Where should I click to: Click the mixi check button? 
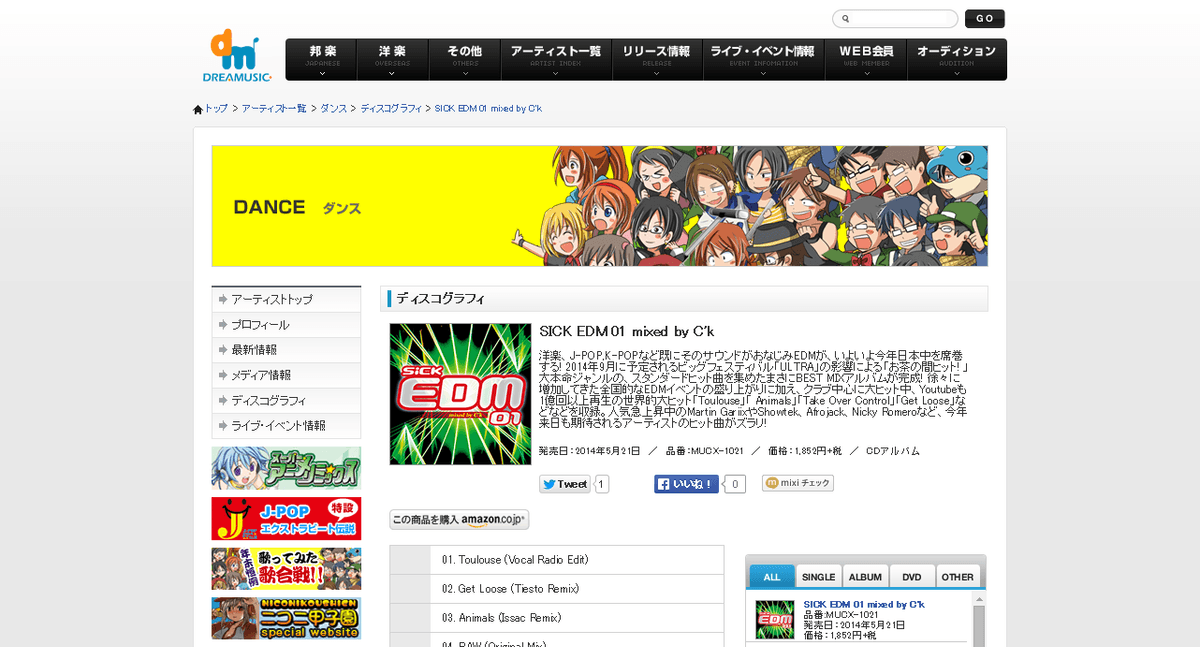pyautogui.click(x=798, y=483)
